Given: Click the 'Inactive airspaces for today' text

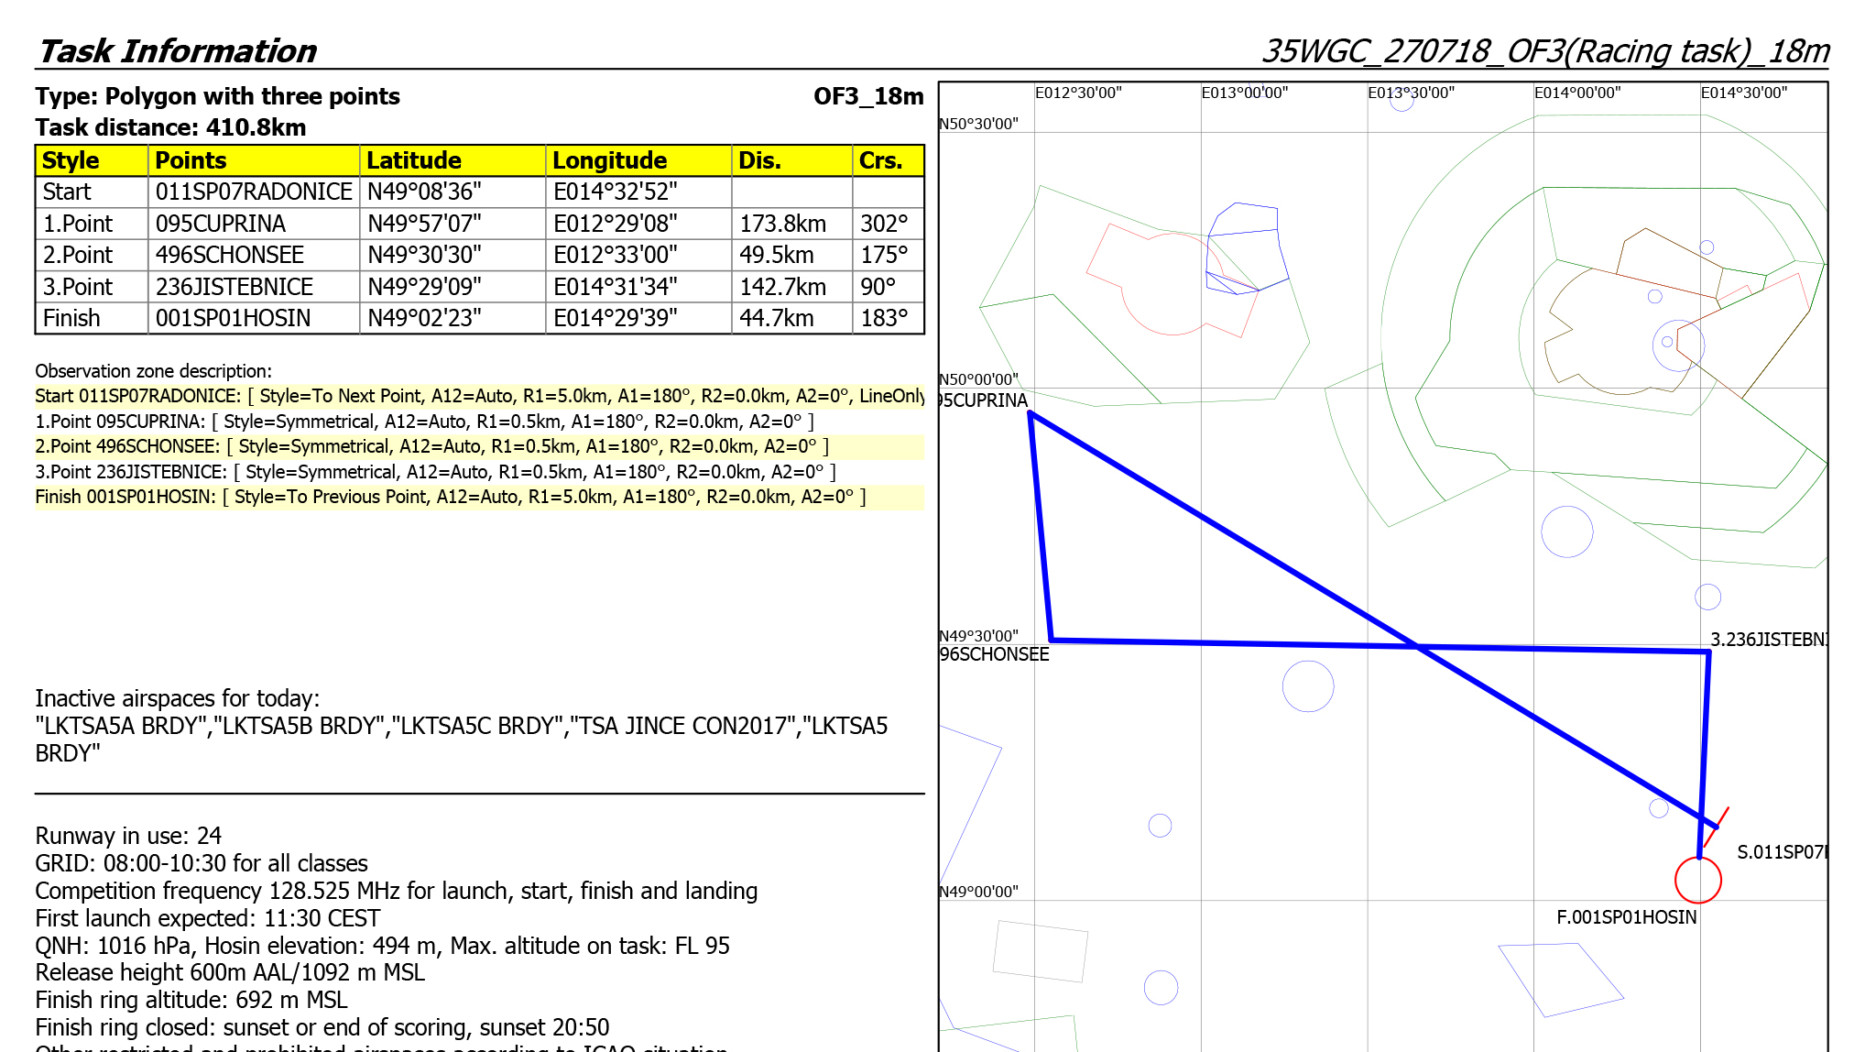Looking at the screenshot, I should (x=177, y=698).
